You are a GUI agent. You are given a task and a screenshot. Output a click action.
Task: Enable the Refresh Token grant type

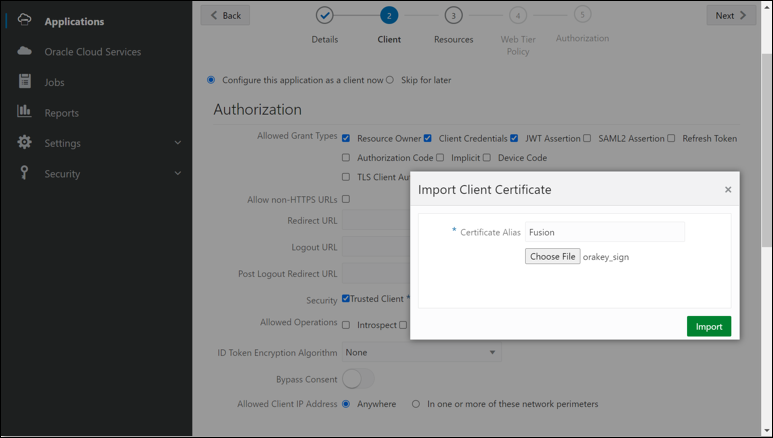(x=671, y=138)
